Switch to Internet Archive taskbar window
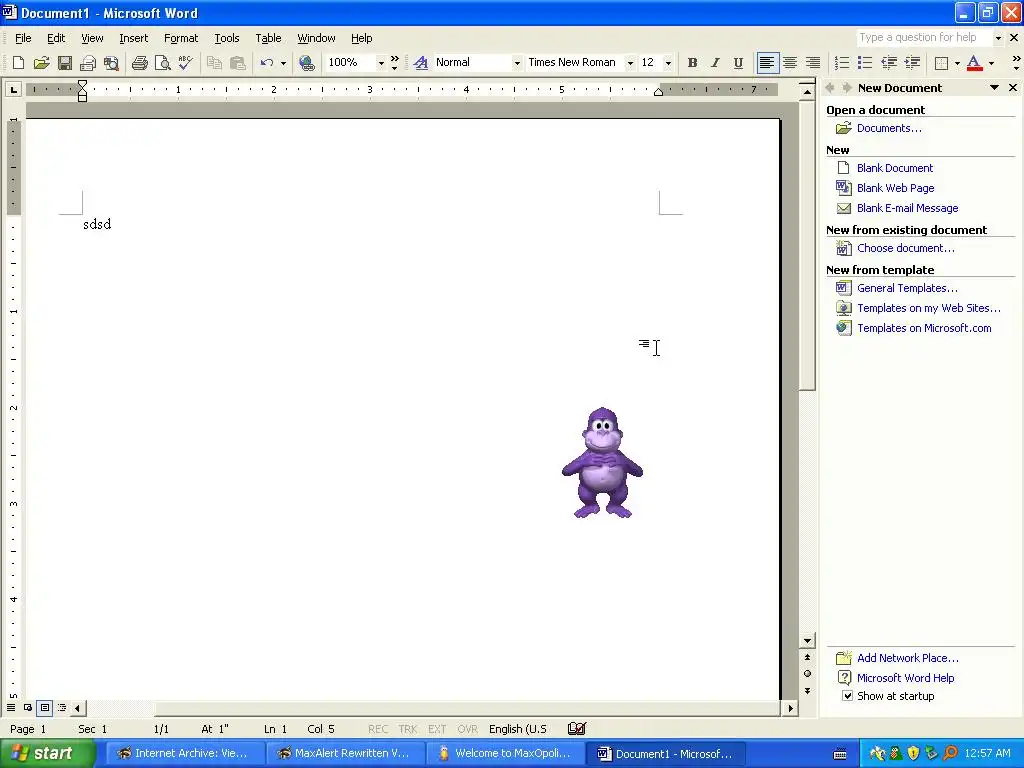The height and width of the screenshot is (768, 1024). (x=184, y=754)
